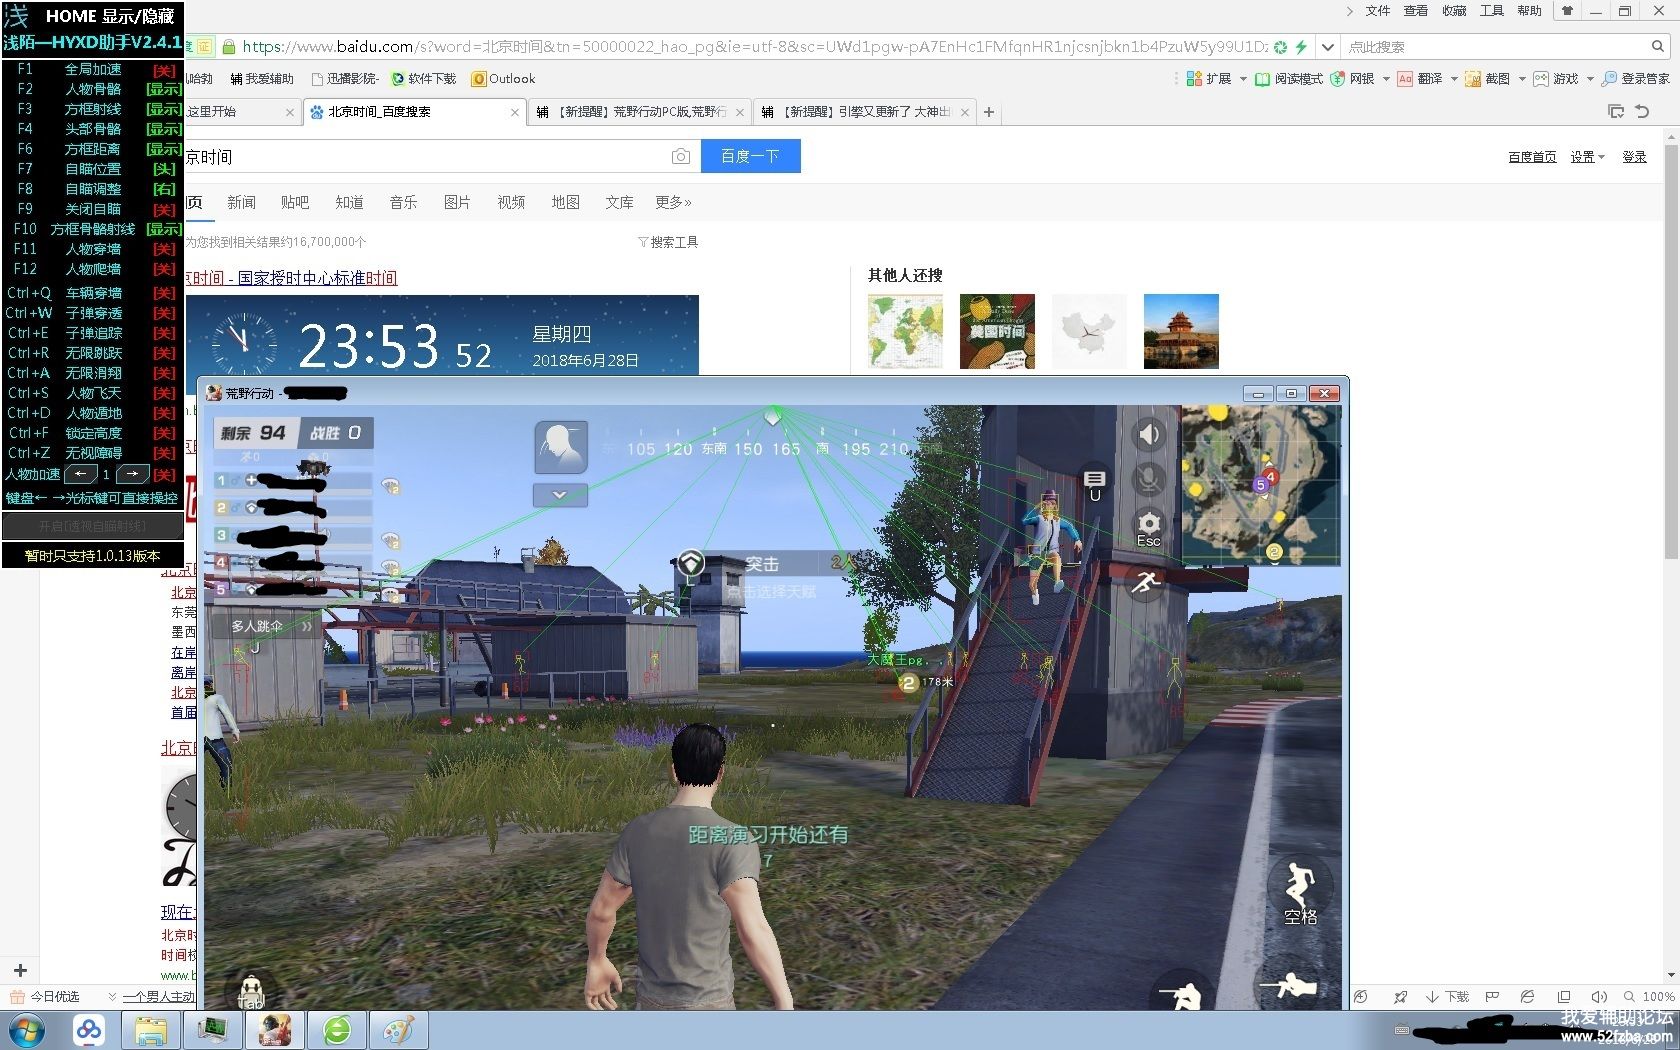Open the 国家授时中心标准时间 result link

pos(292,278)
